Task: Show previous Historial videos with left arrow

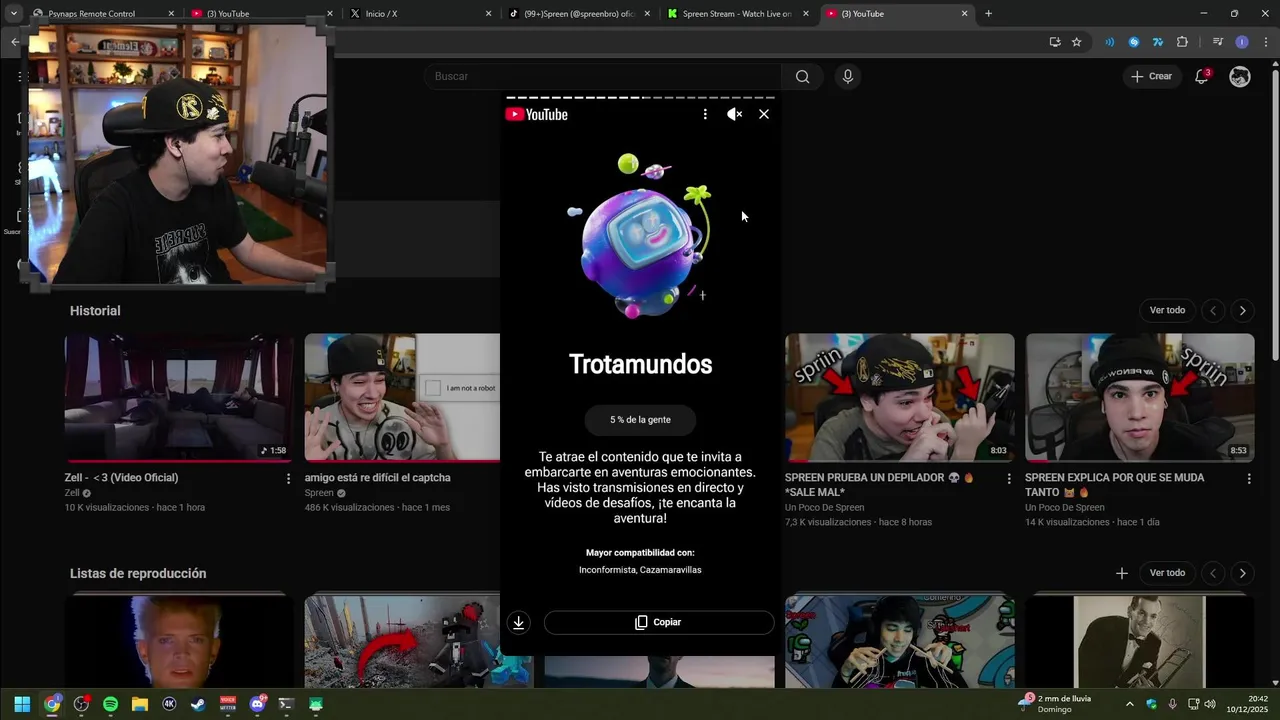Action: point(1213,310)
